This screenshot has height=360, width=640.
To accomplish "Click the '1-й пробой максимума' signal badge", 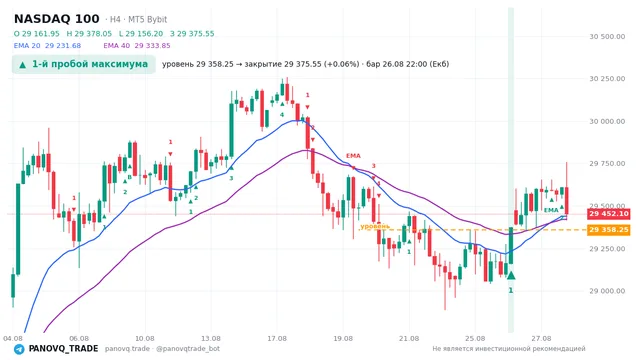I will [x=84, y=64].
